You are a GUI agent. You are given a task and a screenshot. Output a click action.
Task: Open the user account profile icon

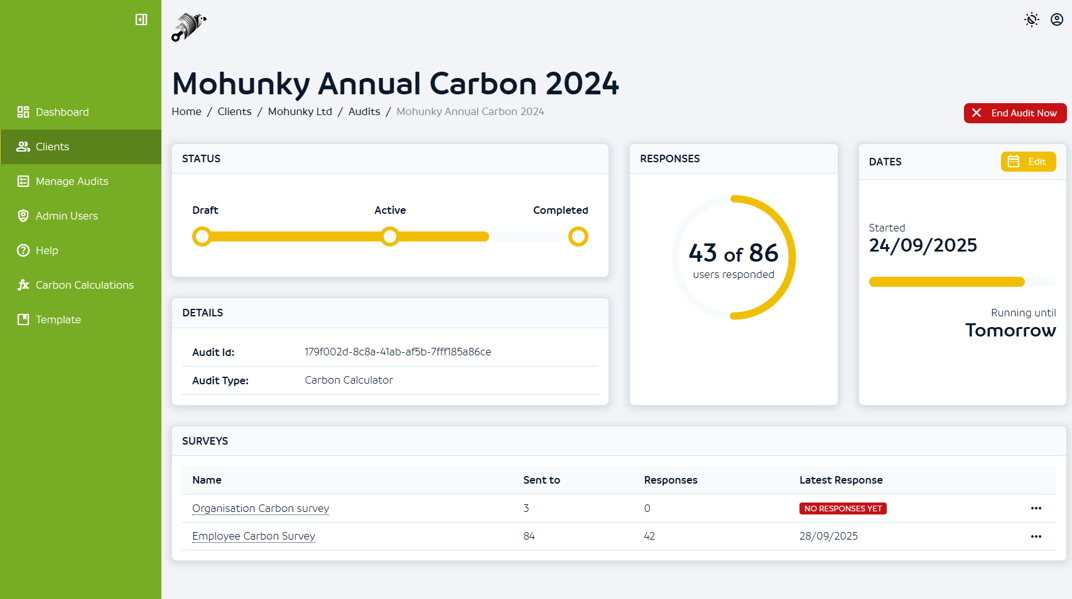(1056, 19)
